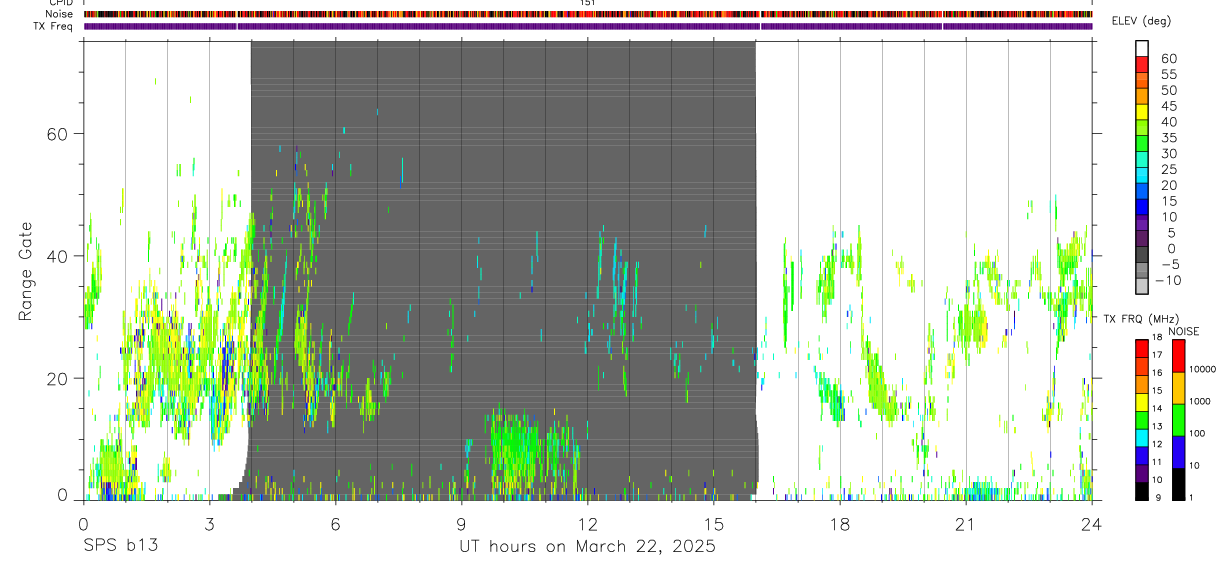The height and width of the screenshot is (567, 1228).
Task: Click the 'Range Gate' y-axis title
Action: (x=25, y=271)
